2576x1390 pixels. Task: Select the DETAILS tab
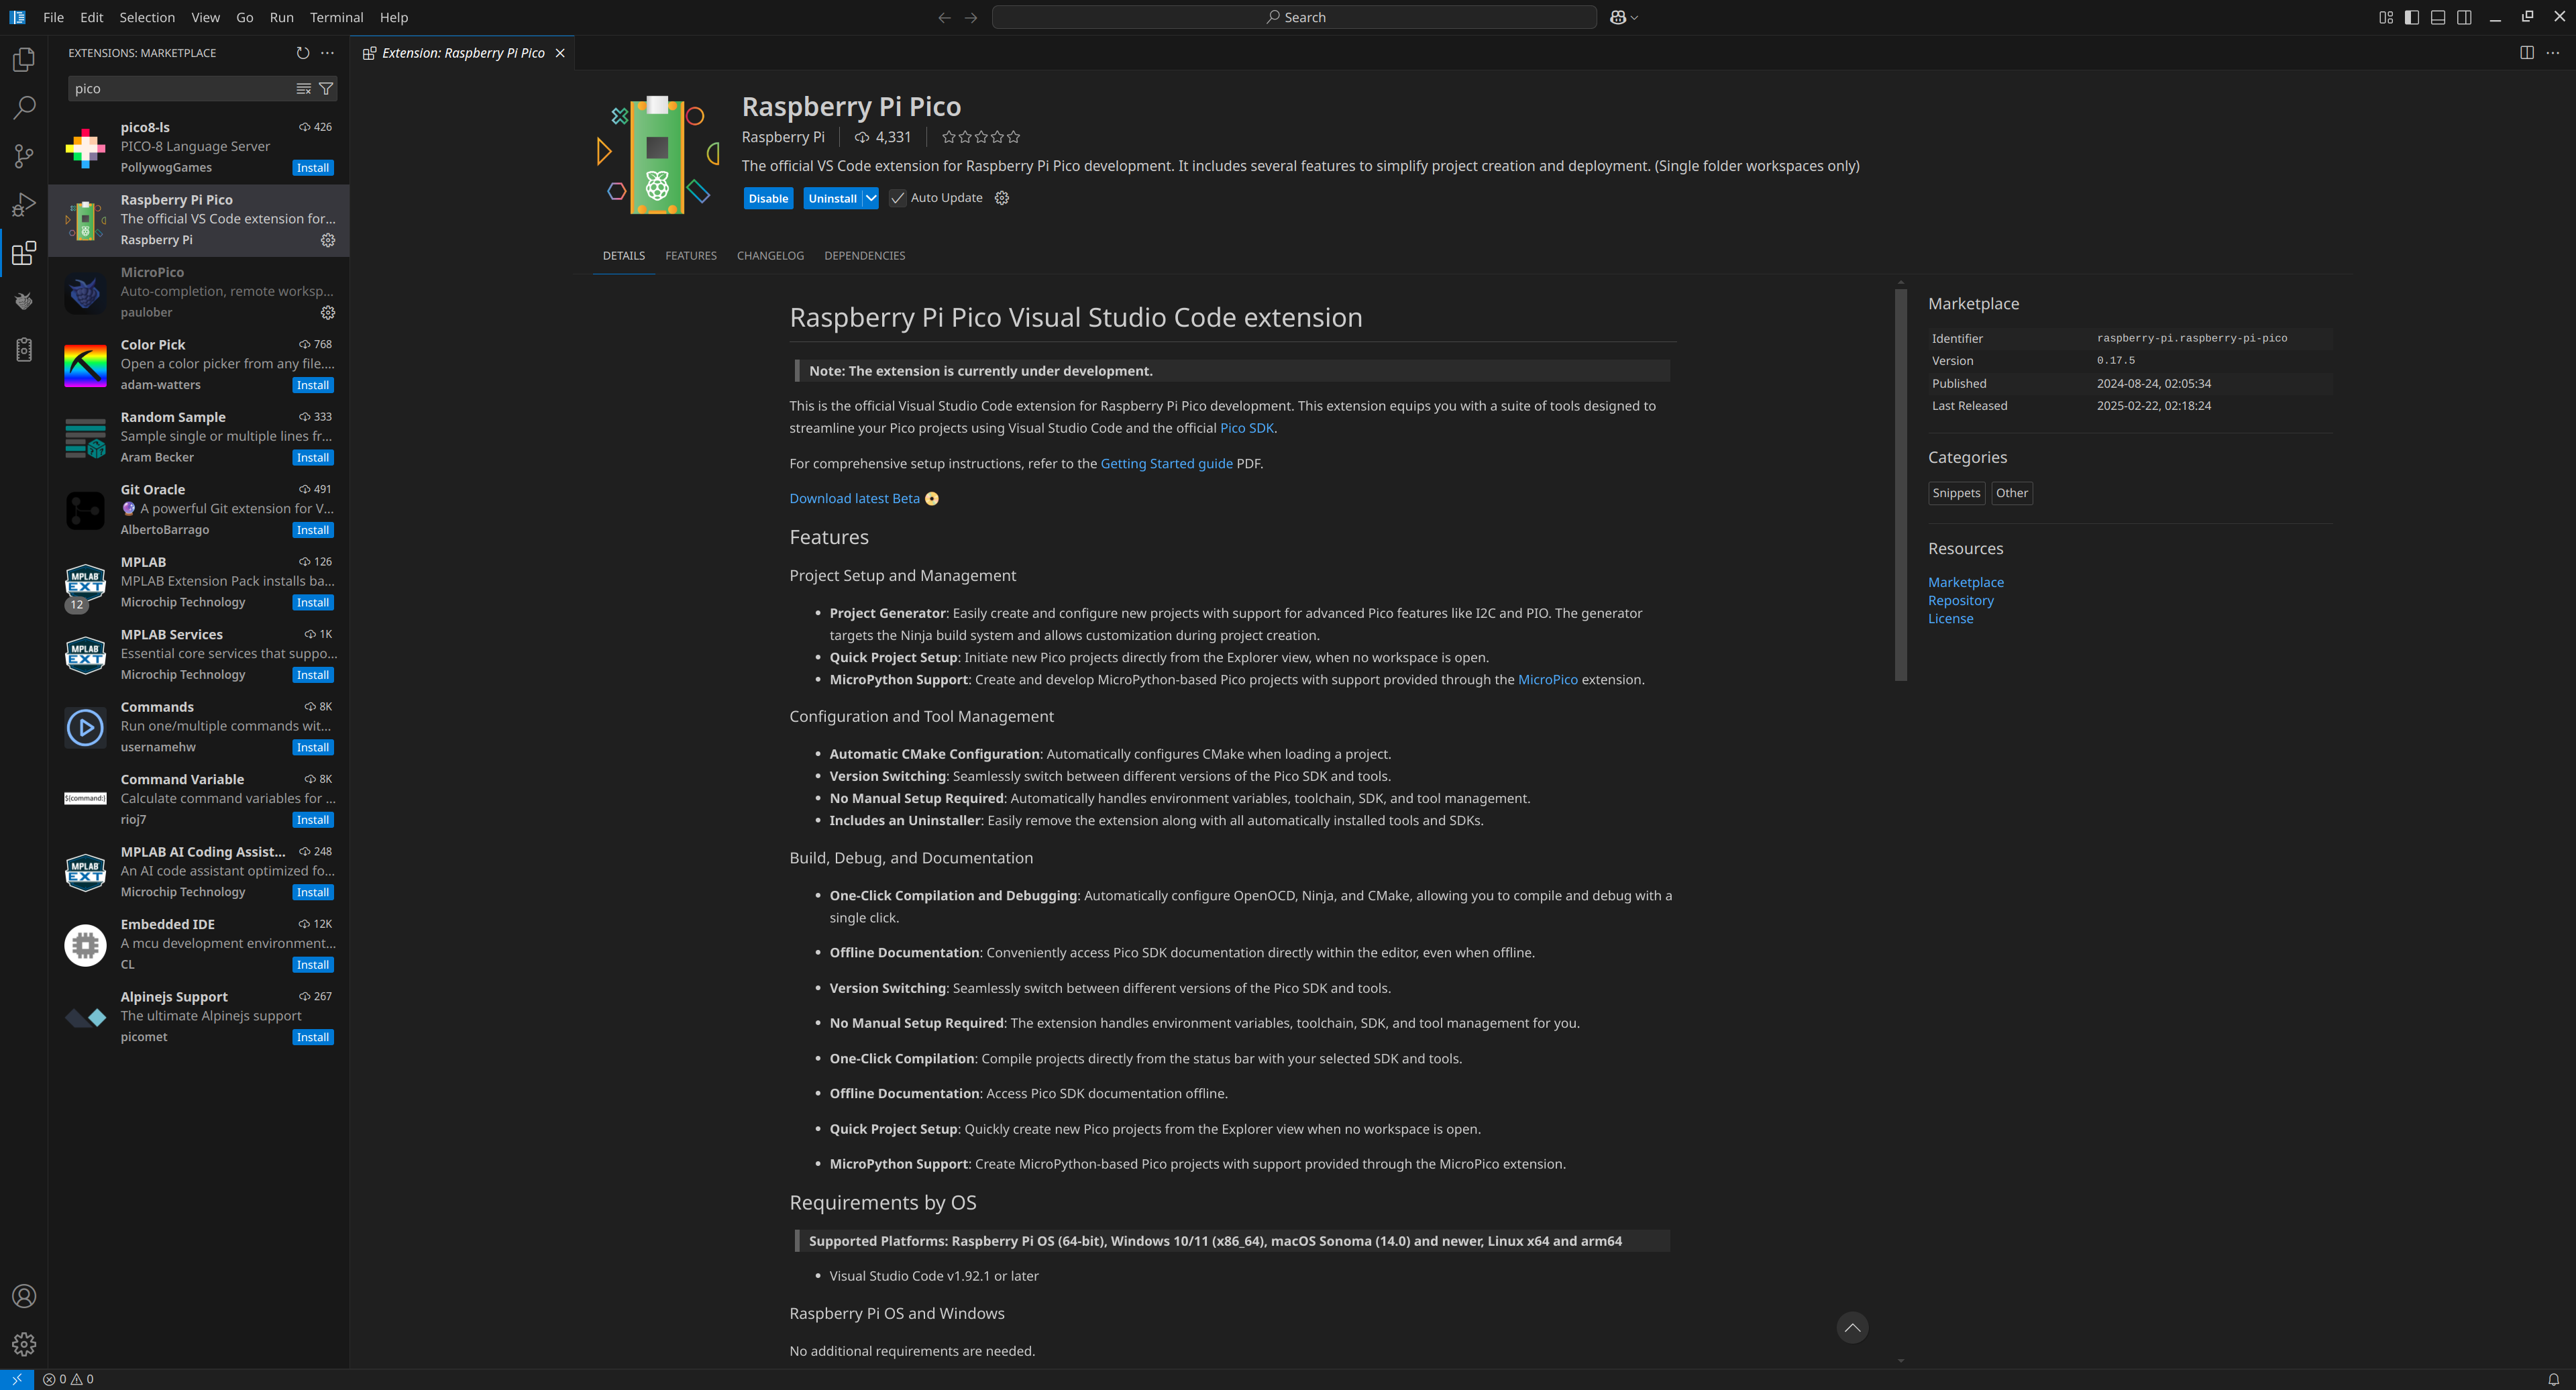point(624,256)
